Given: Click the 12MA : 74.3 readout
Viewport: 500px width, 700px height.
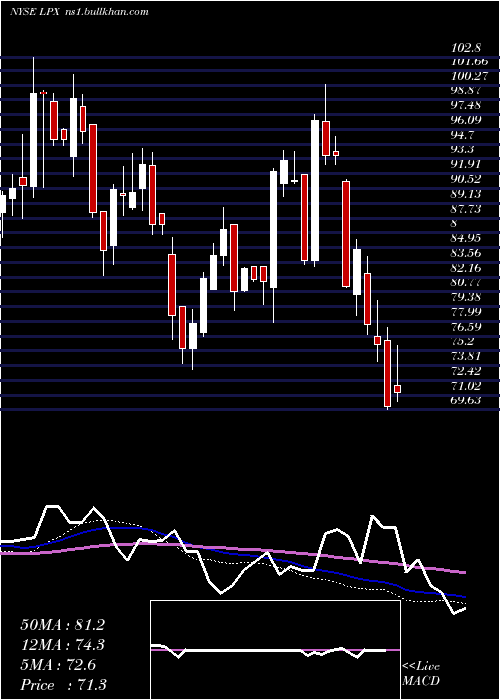Looking at the screenshot, I should click(62, 645).
